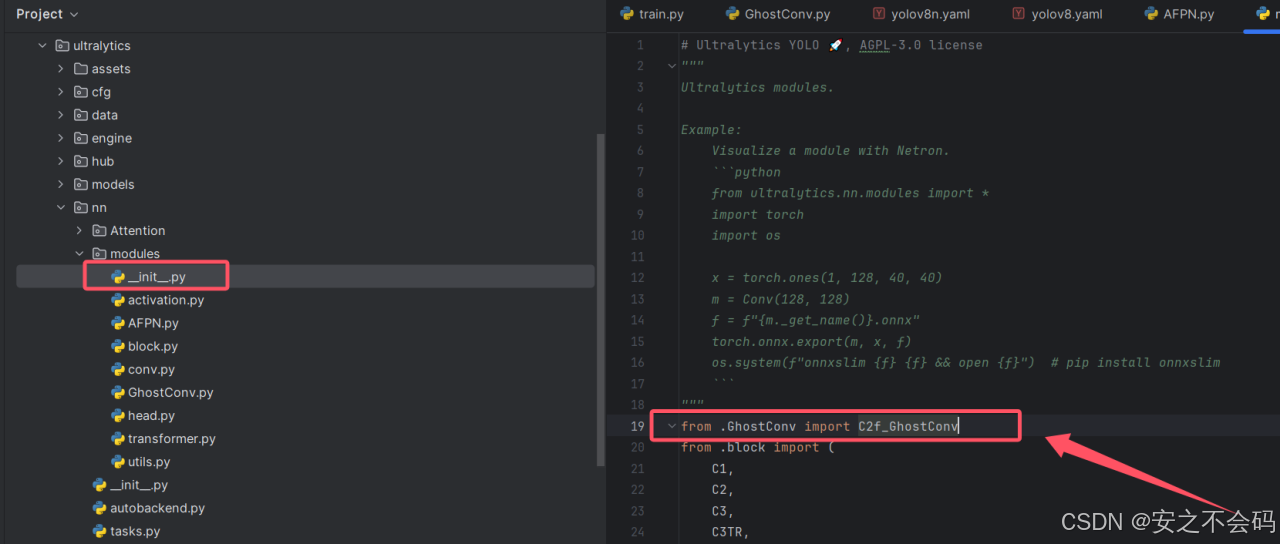The image size is (1280, 544).
Task: Click C2f_GhostConv in import statement
Action: tap(909, 426)
